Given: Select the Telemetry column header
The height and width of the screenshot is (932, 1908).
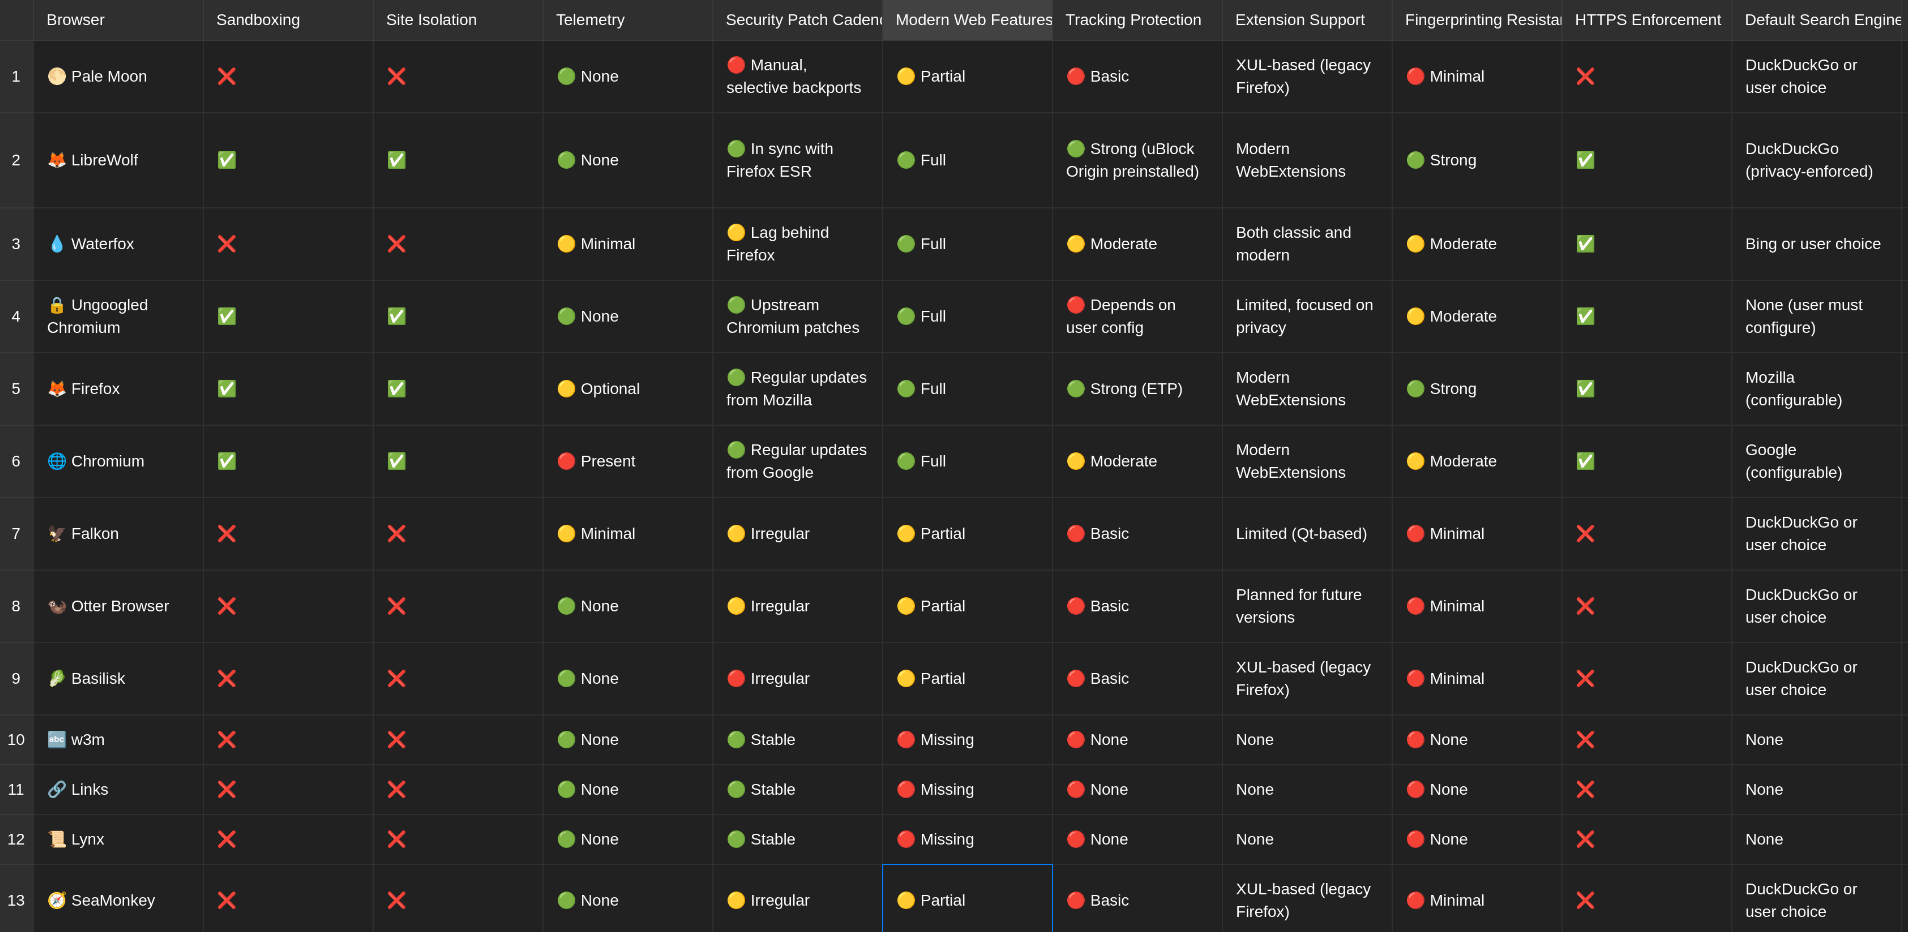Looking at the screenshot, I should 628,20.
